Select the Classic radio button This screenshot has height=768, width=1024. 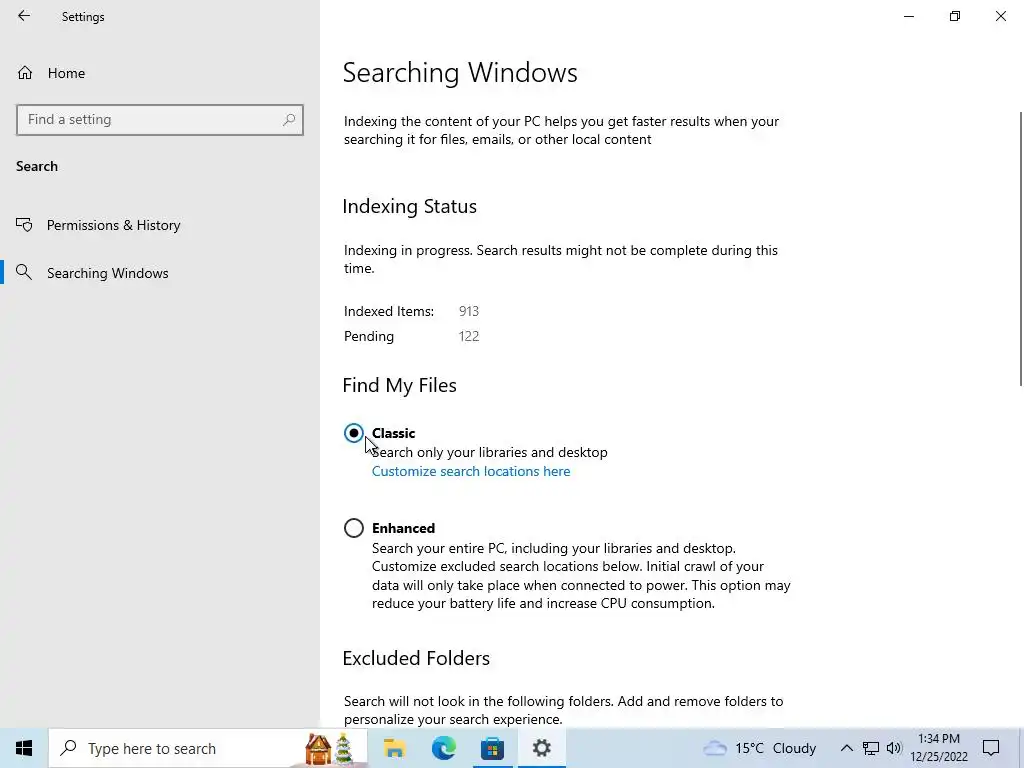coord(353,433)
